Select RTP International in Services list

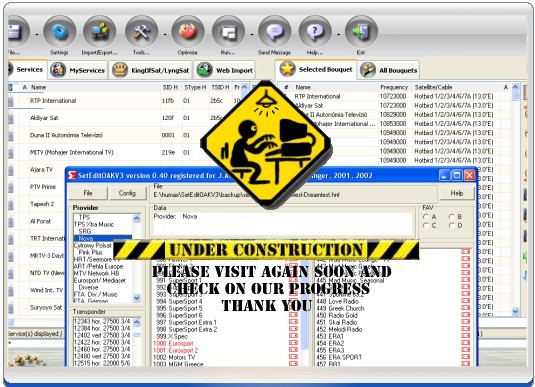(53, 101)
